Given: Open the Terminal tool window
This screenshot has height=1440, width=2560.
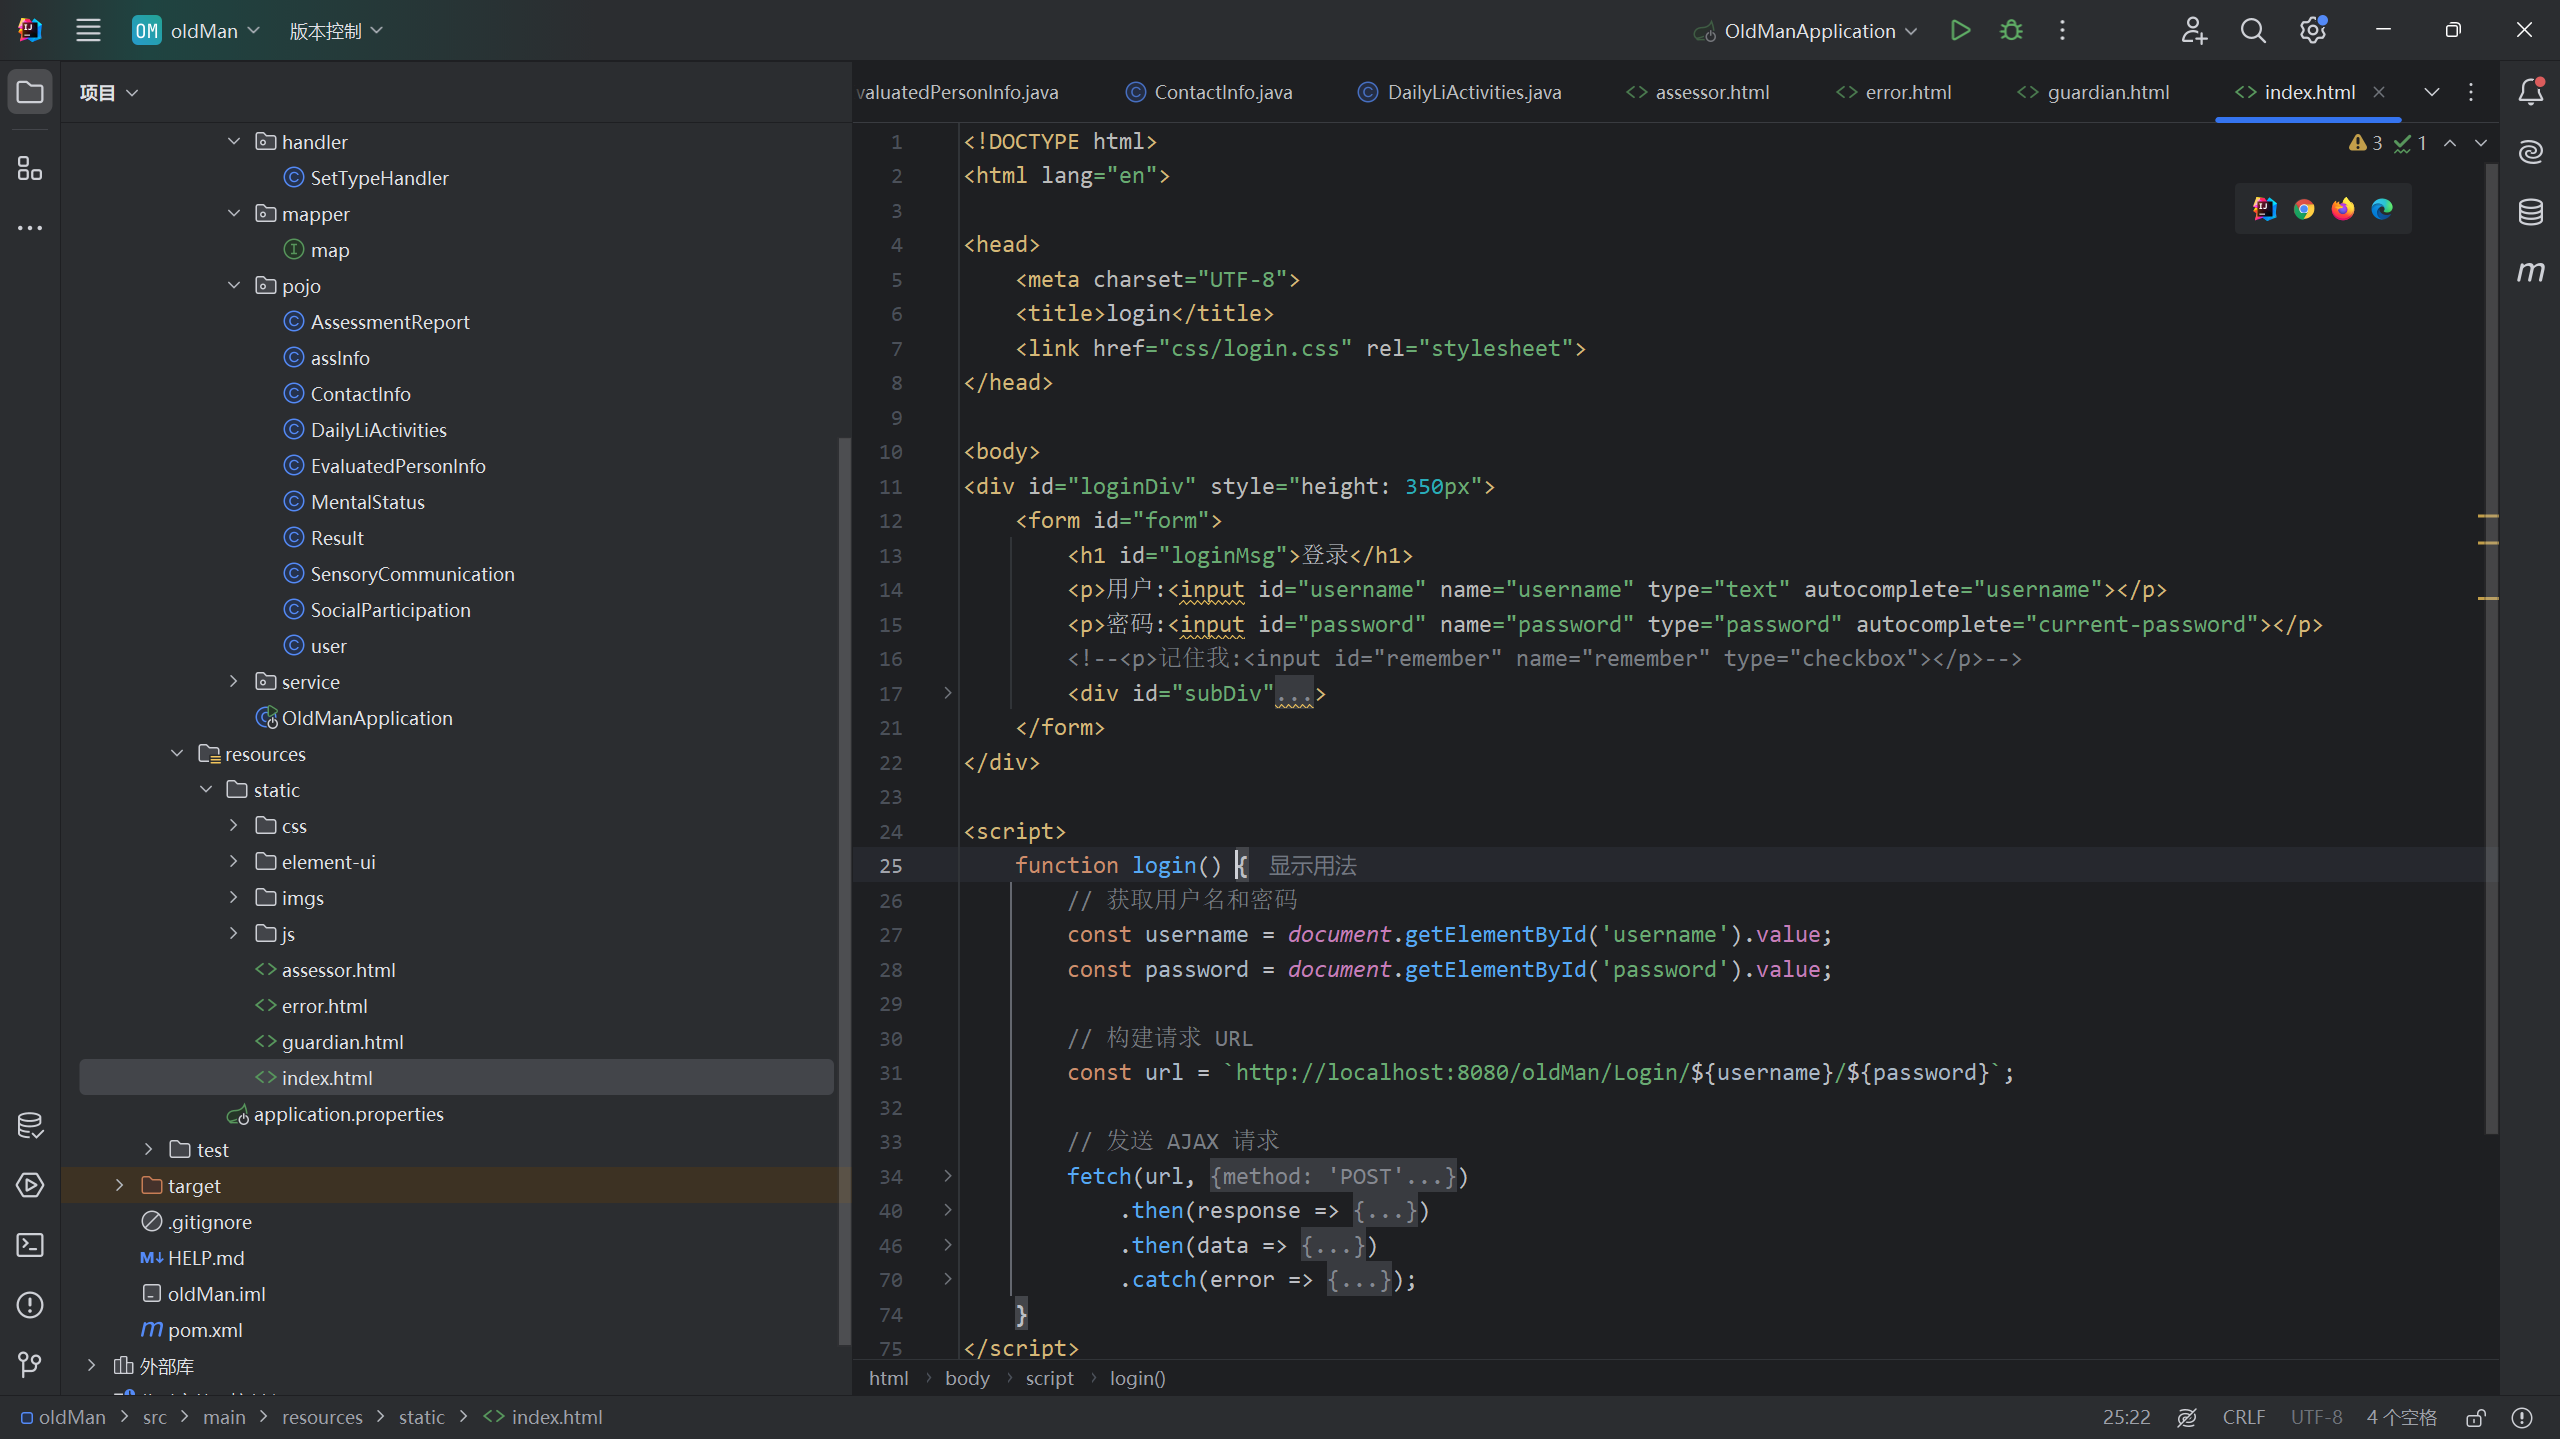Looking at the screenshot, I should coord(30,1245).
